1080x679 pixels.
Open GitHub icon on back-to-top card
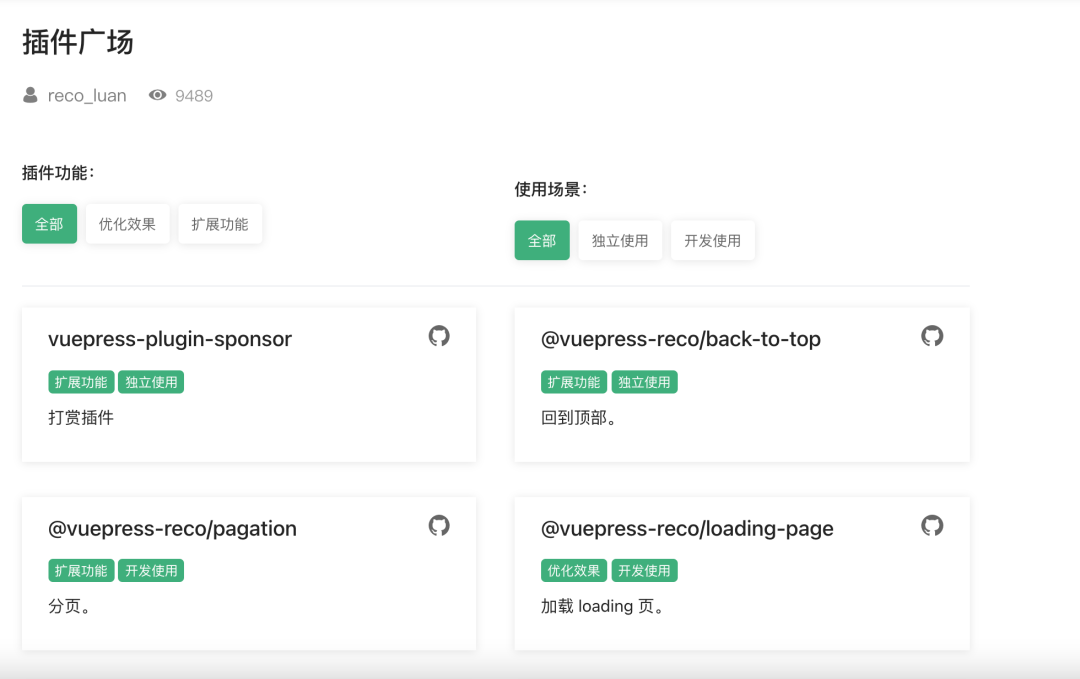coord(932,336)
